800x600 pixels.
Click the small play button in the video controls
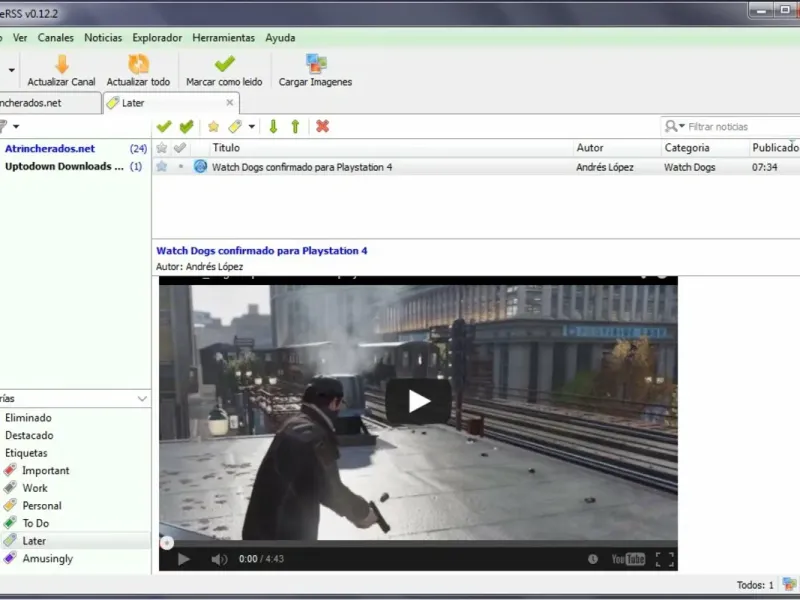pos(184,559)
